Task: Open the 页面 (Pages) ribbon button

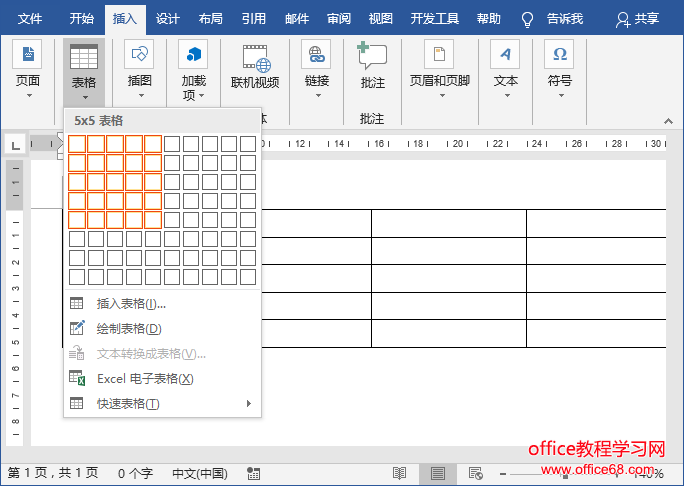Action: [x=28, y=70]
